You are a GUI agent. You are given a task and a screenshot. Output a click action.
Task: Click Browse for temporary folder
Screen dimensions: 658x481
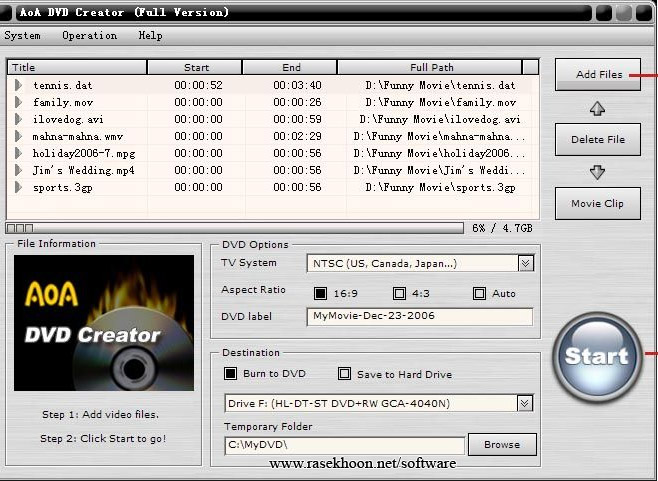(x=502, y=444)
